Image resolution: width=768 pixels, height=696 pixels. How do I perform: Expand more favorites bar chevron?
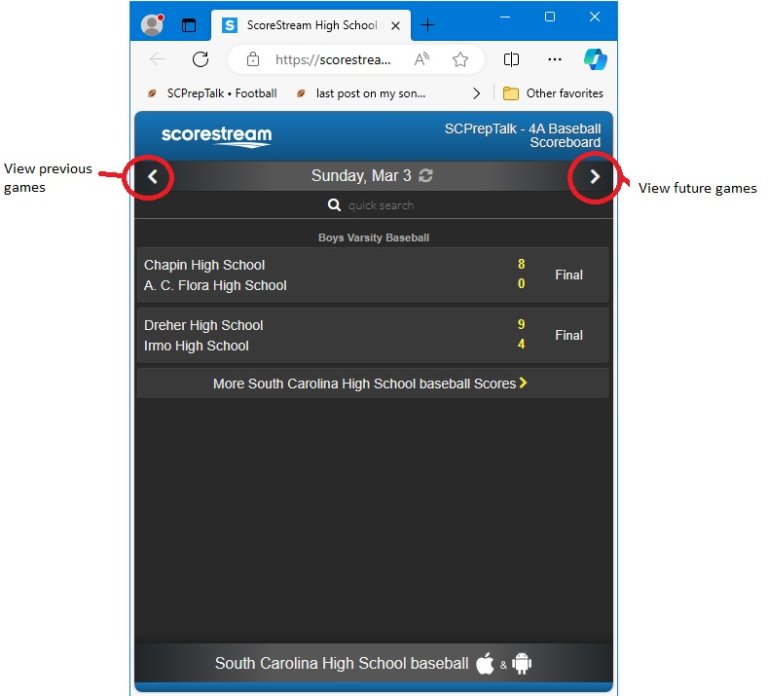[477, 93]
